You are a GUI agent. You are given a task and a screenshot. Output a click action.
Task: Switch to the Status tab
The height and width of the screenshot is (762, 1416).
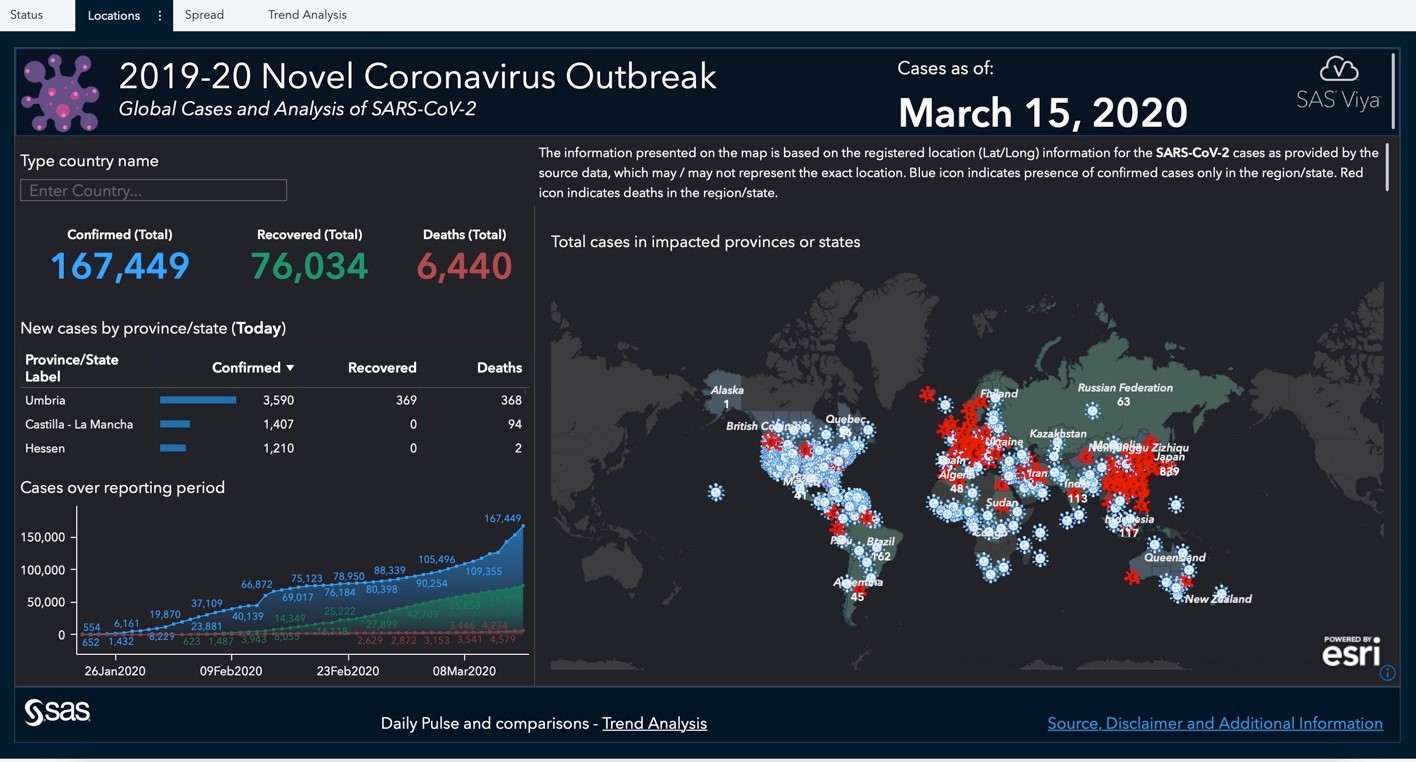coord(27,15)
